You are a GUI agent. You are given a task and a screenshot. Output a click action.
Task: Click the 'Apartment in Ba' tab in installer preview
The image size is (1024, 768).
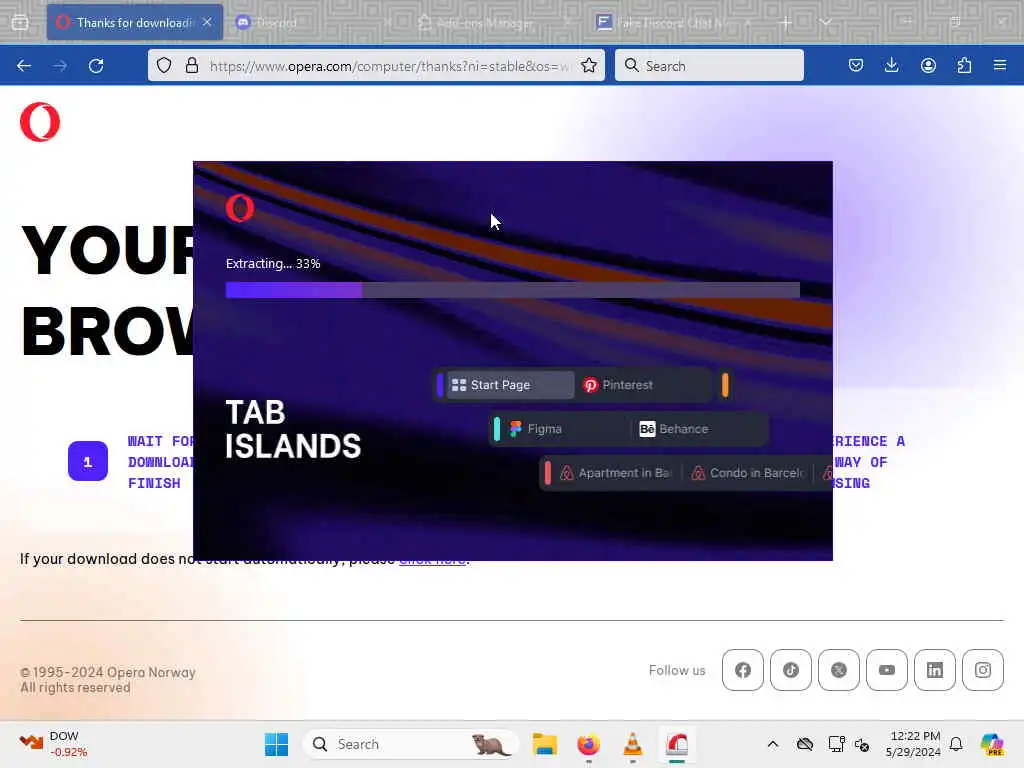point(616,473)
